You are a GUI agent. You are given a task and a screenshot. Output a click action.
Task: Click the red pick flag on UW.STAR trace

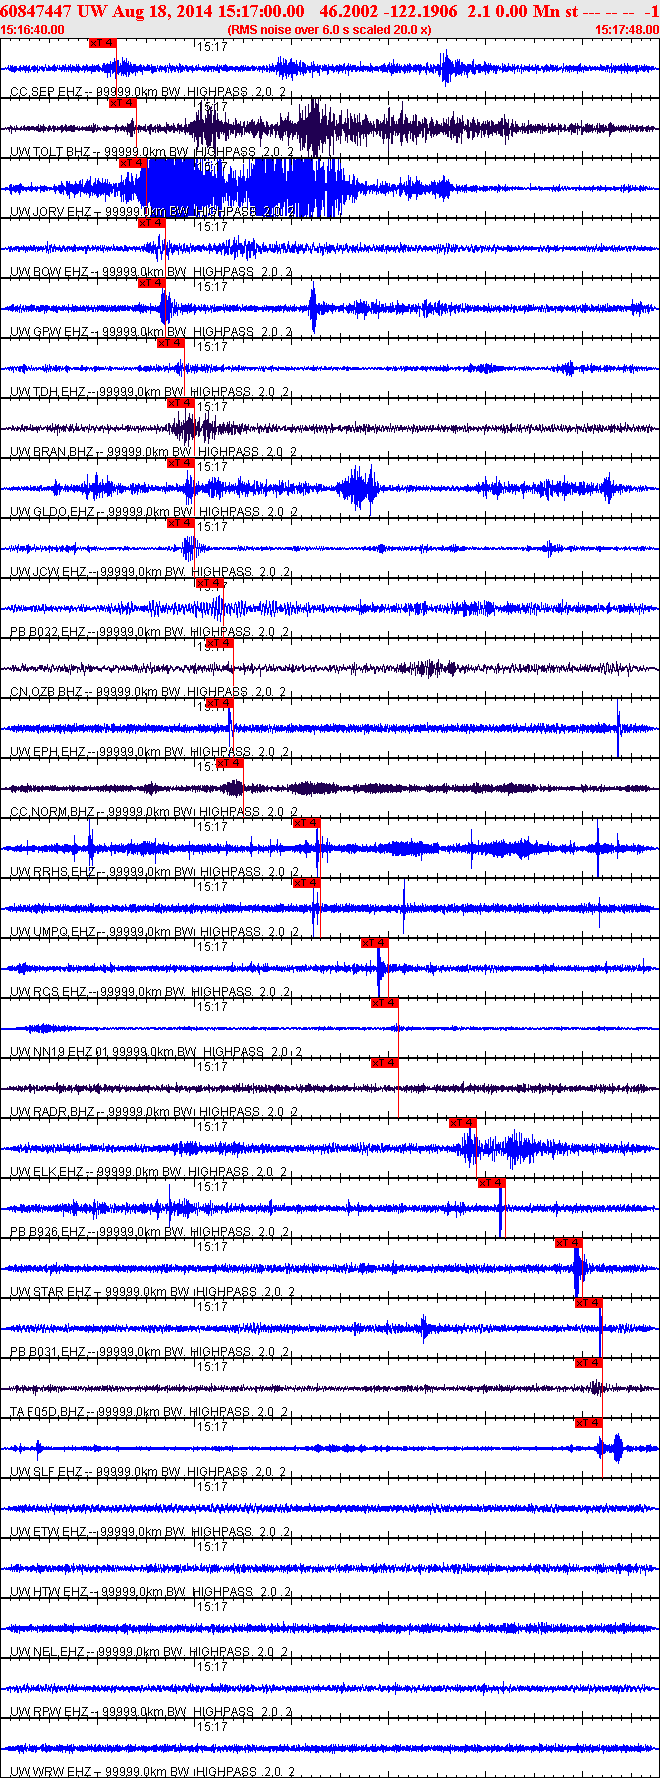[x=569, y=1243]
